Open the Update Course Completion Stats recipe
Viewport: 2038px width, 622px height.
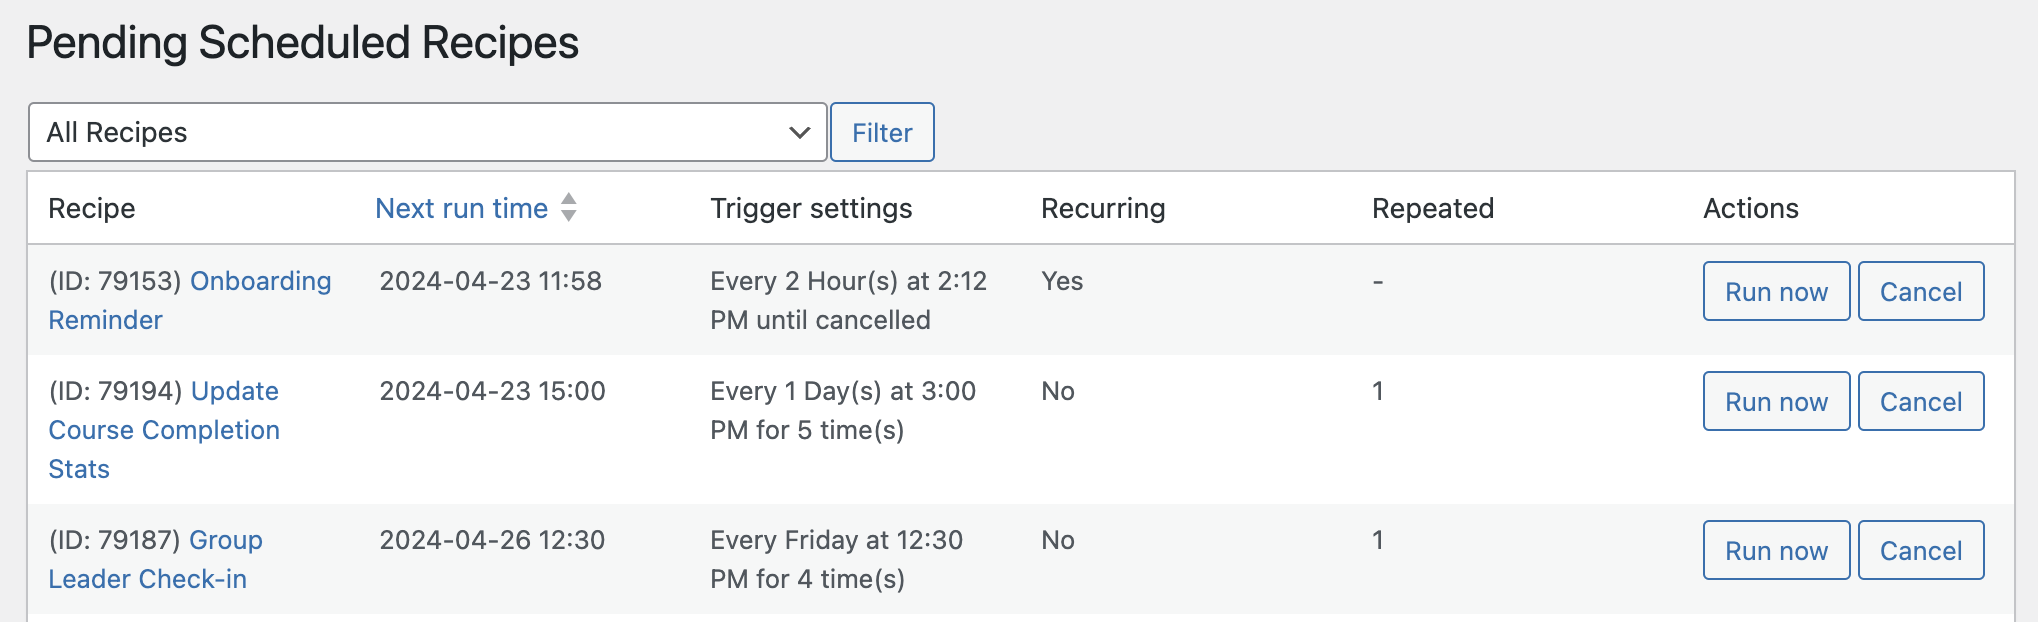[164, 430]
